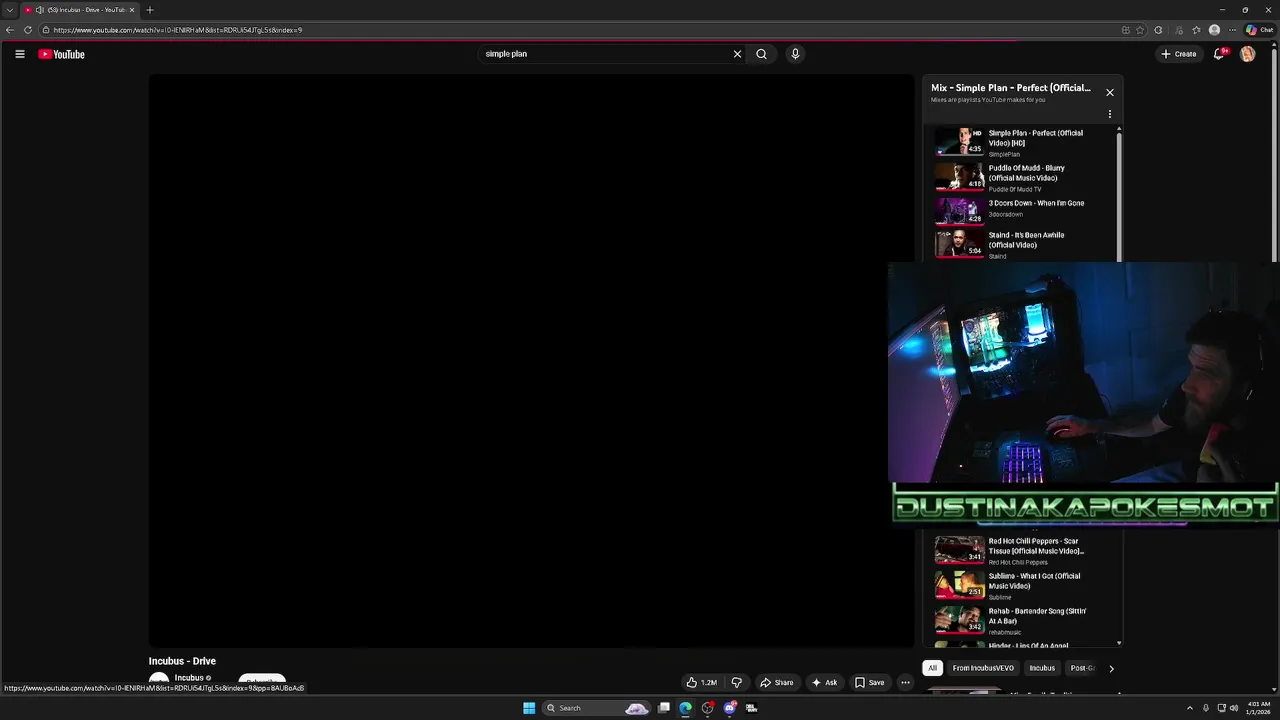Go to the YouTube home logo

pyautogui.click(x=61, y=54)
